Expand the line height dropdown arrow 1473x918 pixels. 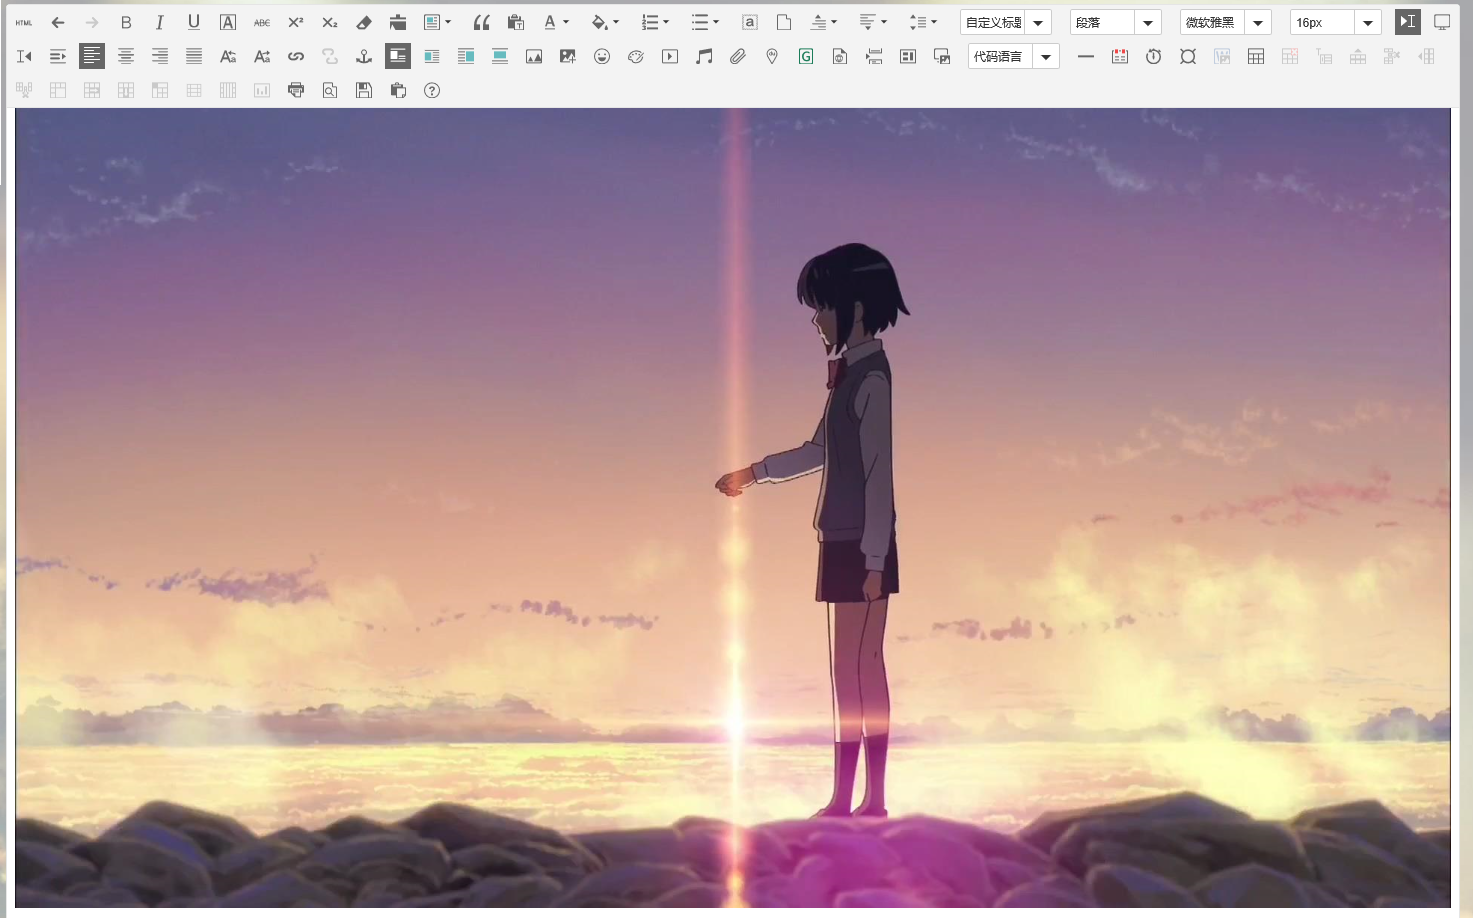click(934, 22)
